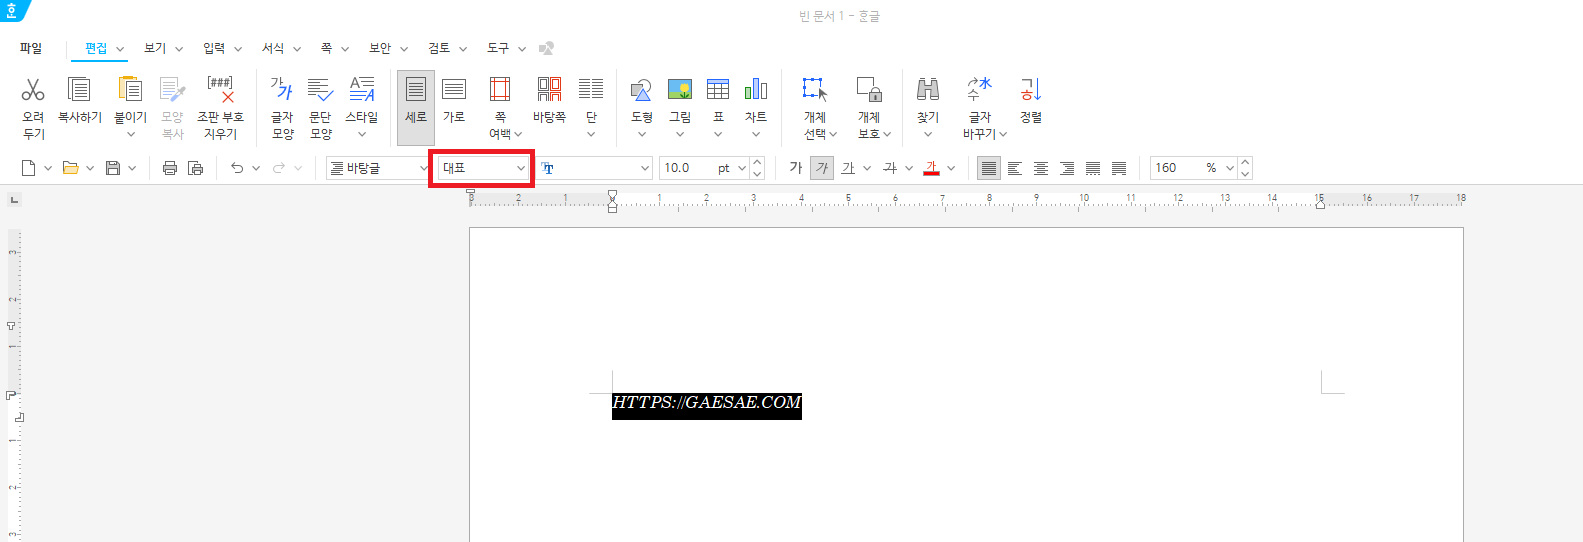Click the Style (스타일) icon
This screenshot has width=1583, height=542.
[x=362, y=90]
